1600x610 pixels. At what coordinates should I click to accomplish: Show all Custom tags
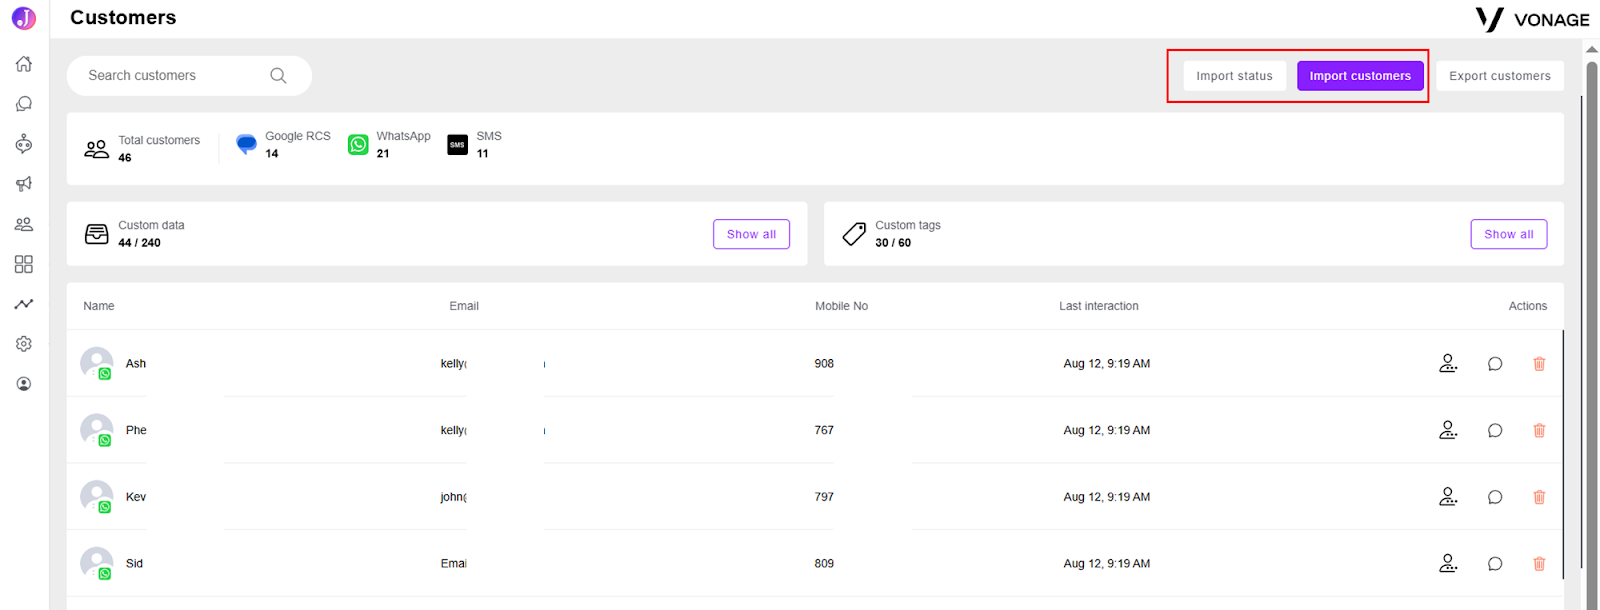1508,234
